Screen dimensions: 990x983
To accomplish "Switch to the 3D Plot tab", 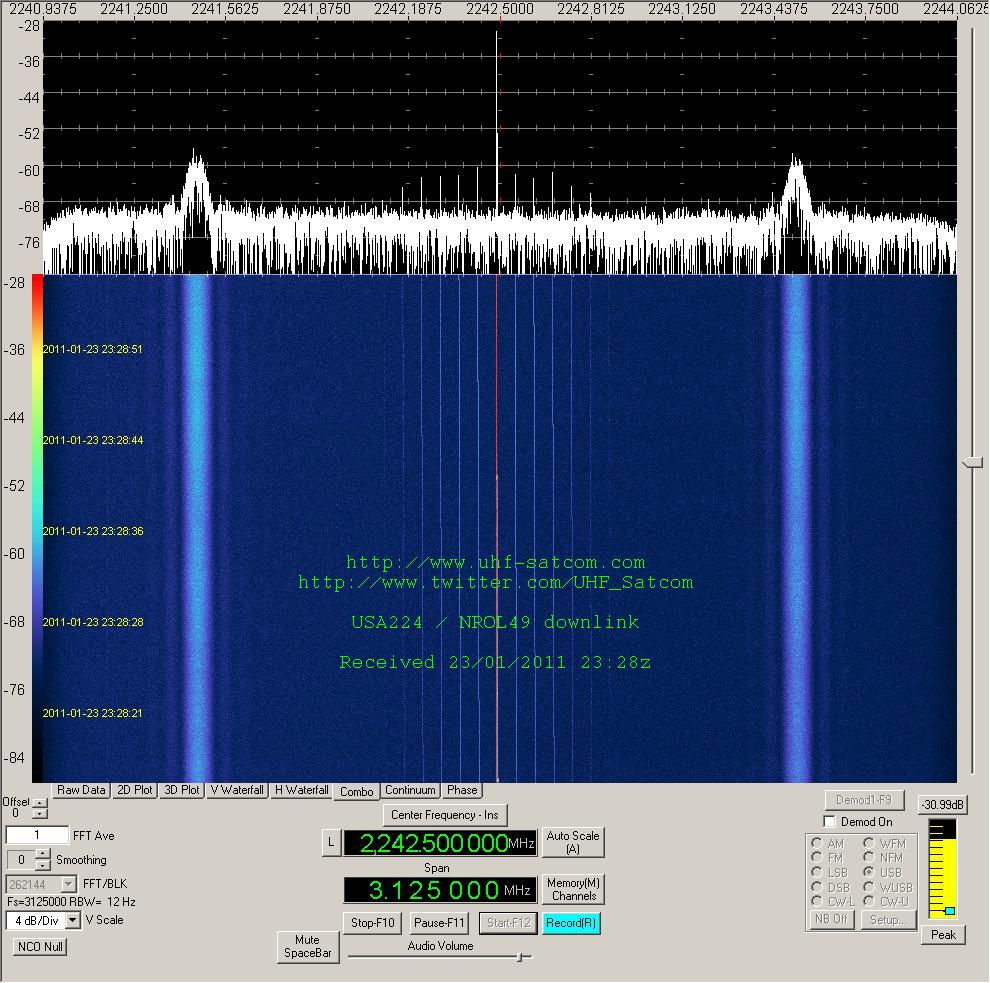I will click(x=181, y=790).
